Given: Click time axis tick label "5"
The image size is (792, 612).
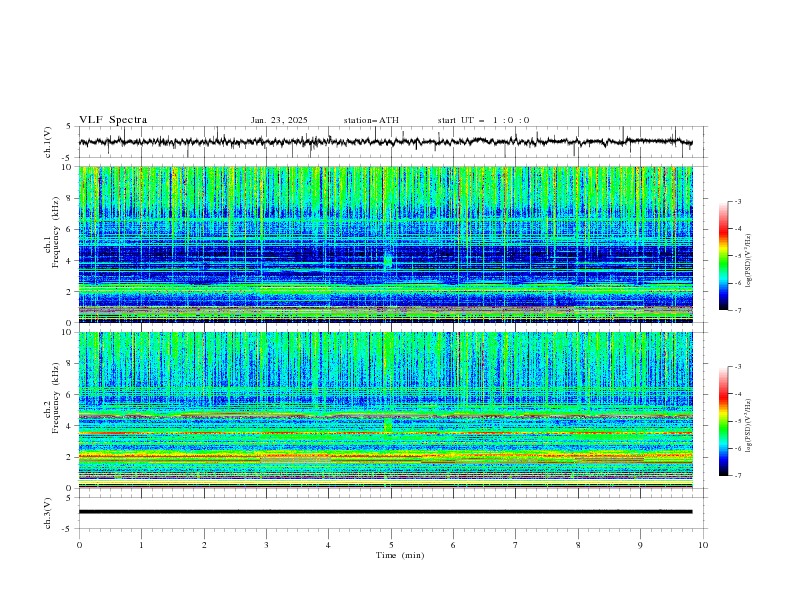Looking at the screenshot, I should click(x=391, y=545).
